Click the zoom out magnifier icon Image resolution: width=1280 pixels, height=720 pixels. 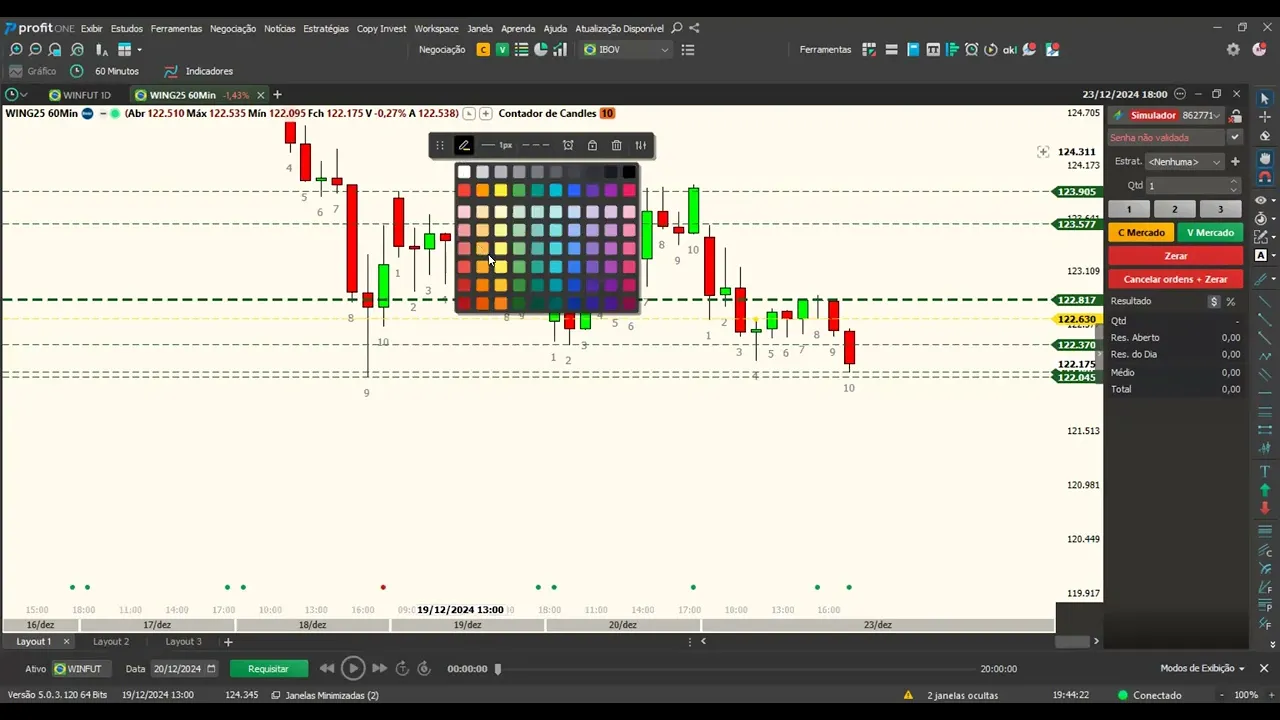(35, 49)
